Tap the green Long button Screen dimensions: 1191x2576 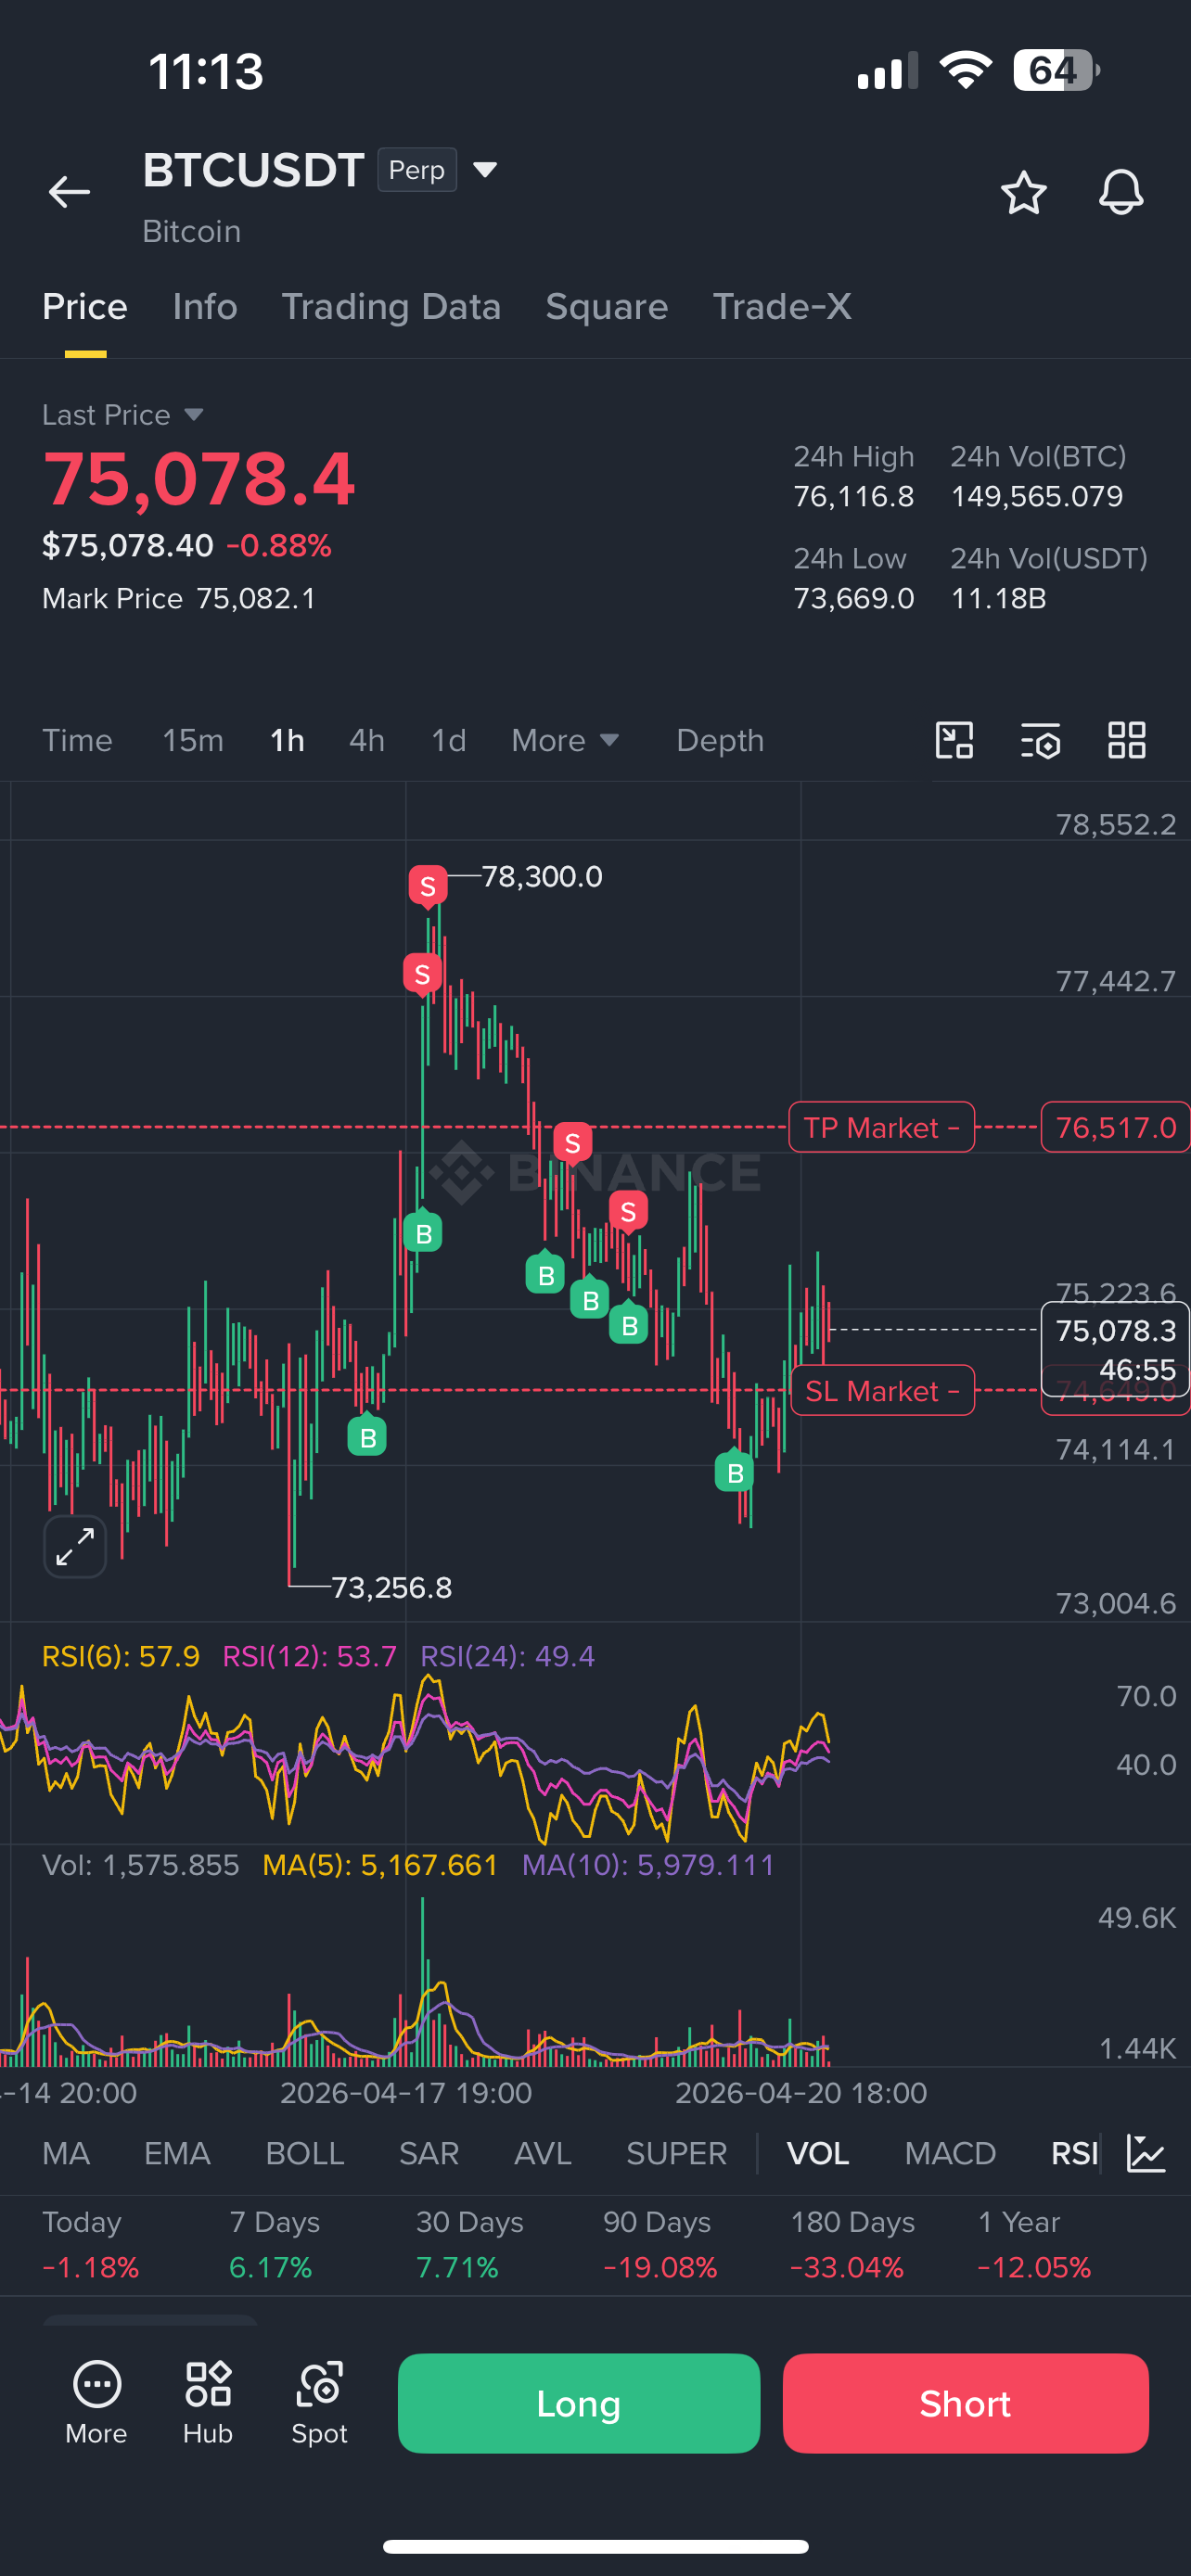click(x=579, y=2403)
